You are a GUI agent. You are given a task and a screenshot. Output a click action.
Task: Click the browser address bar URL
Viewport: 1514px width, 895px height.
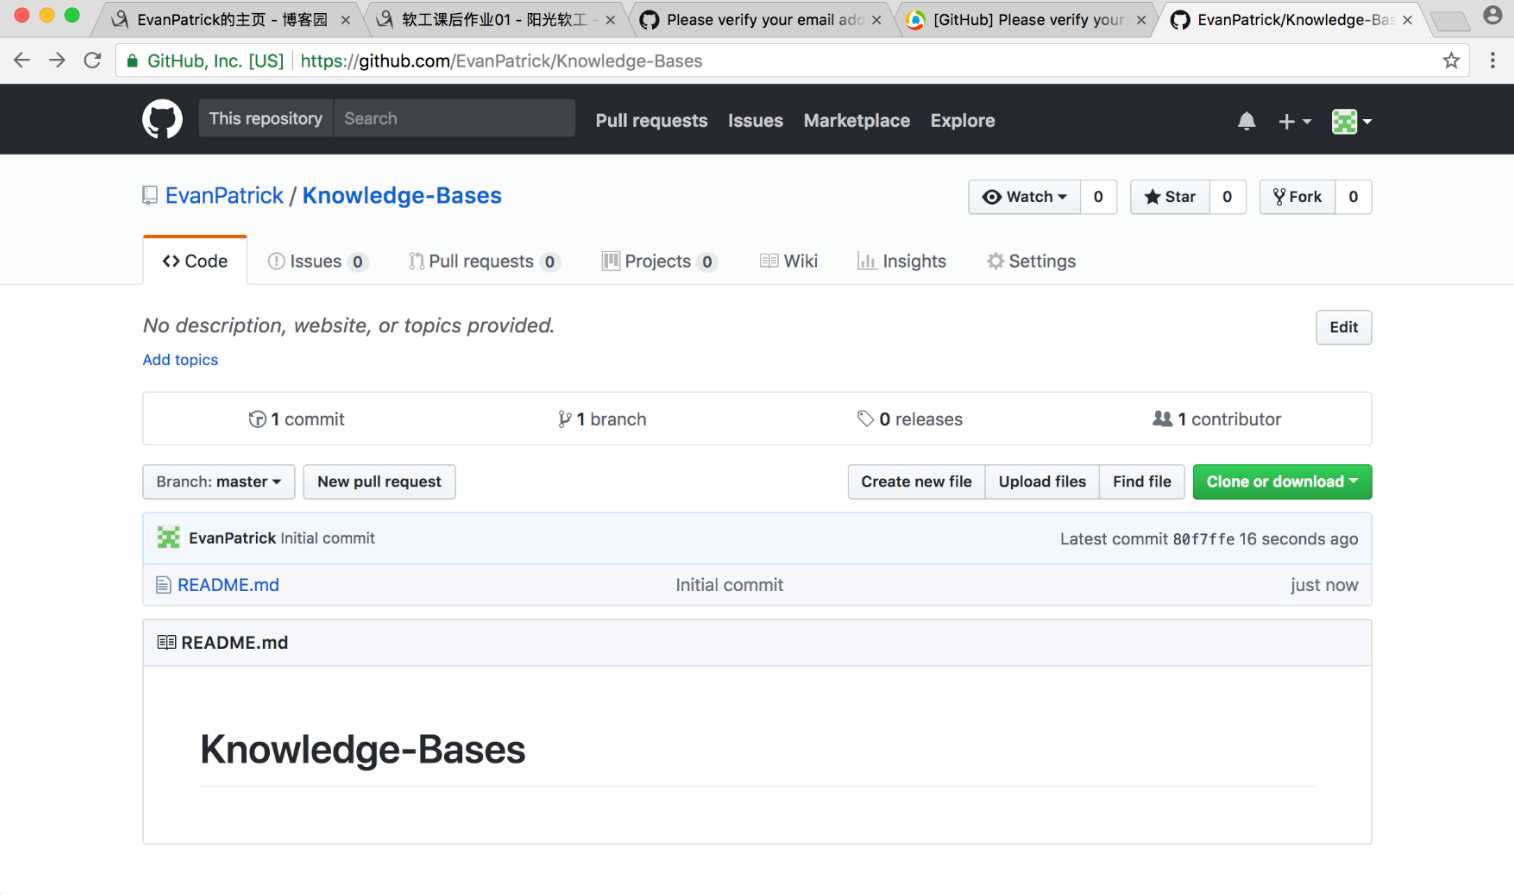click(x=501, y=61)
